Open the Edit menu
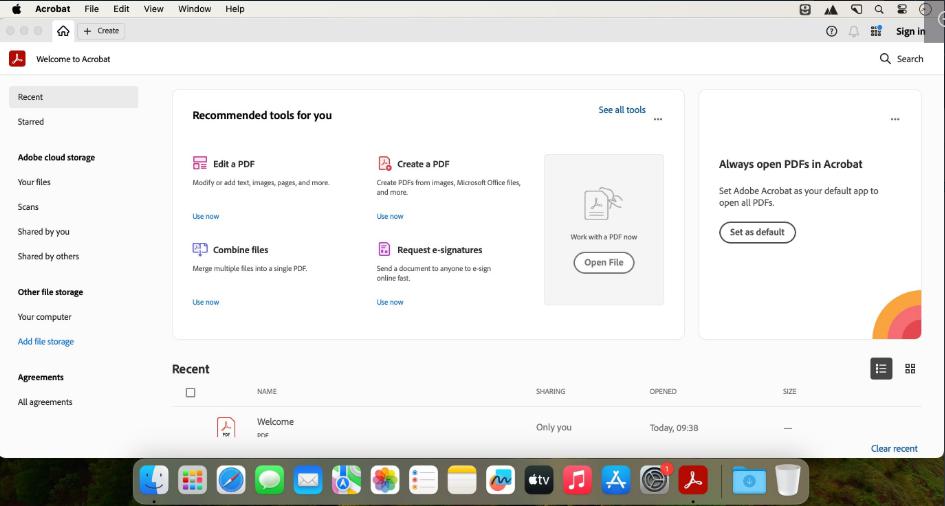The image size is (945, 506). point(121,9)
